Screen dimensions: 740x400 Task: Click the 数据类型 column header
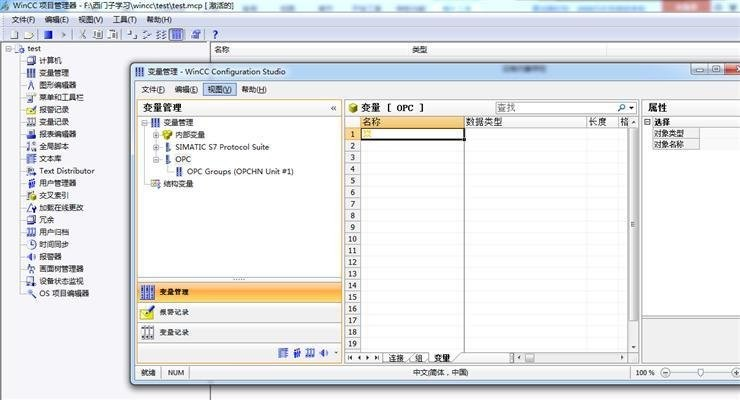coord(525,122)
